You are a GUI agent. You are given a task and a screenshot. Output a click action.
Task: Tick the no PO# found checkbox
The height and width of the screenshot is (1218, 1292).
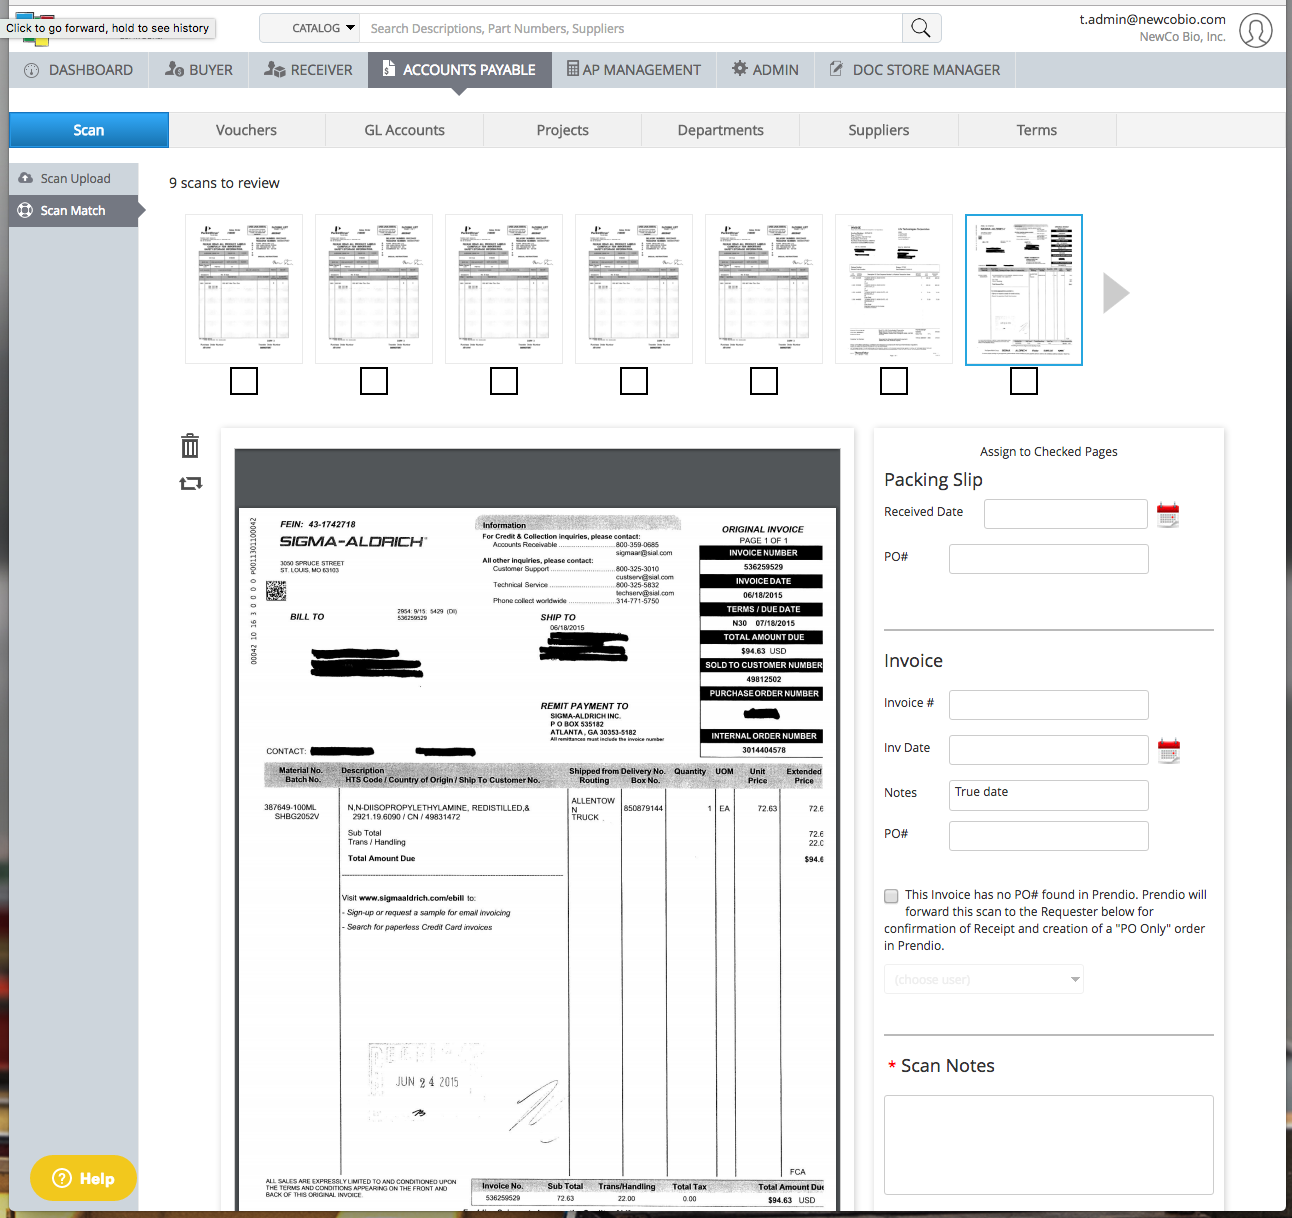coord(891,896)
